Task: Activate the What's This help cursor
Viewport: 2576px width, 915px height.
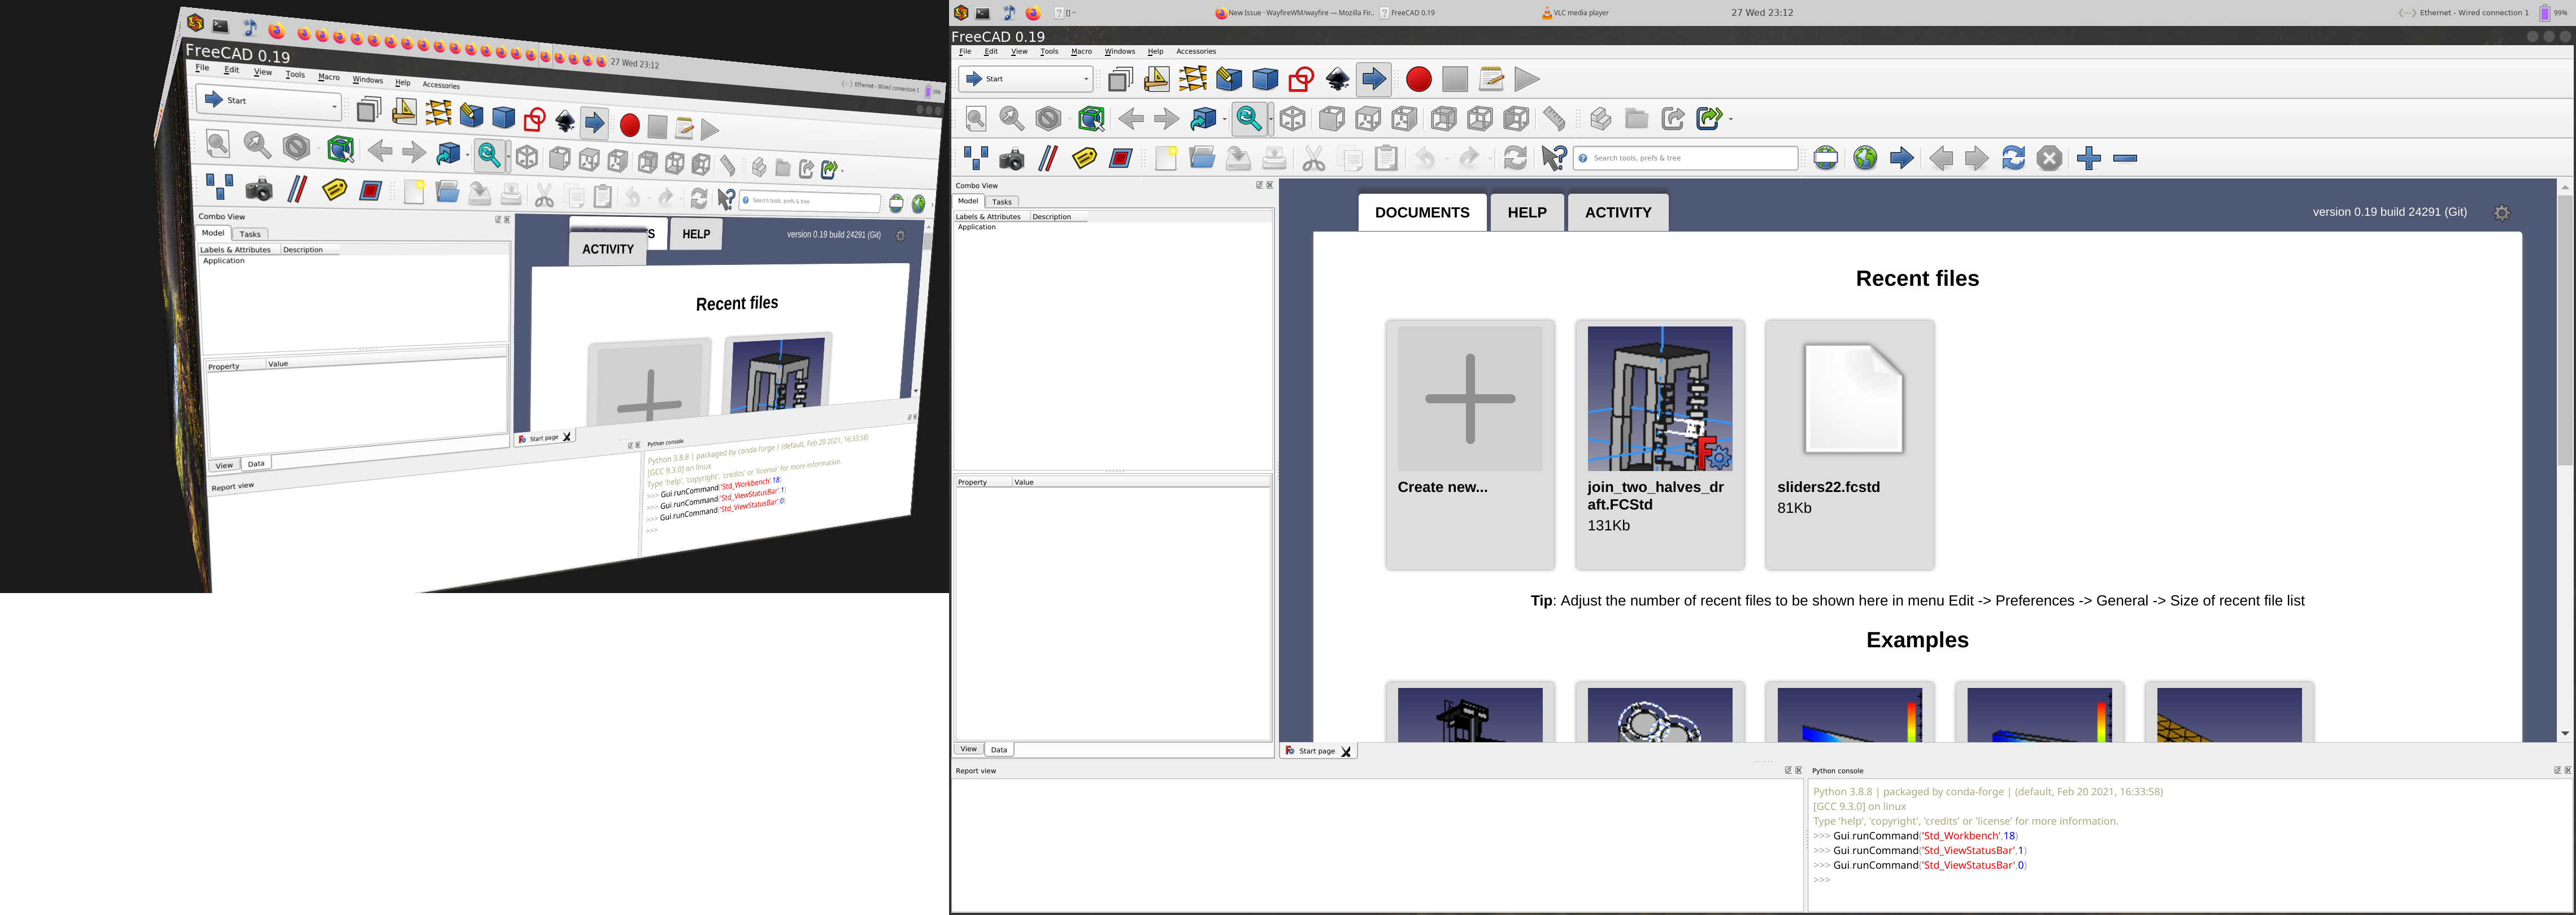Action: coord(1553,158)
